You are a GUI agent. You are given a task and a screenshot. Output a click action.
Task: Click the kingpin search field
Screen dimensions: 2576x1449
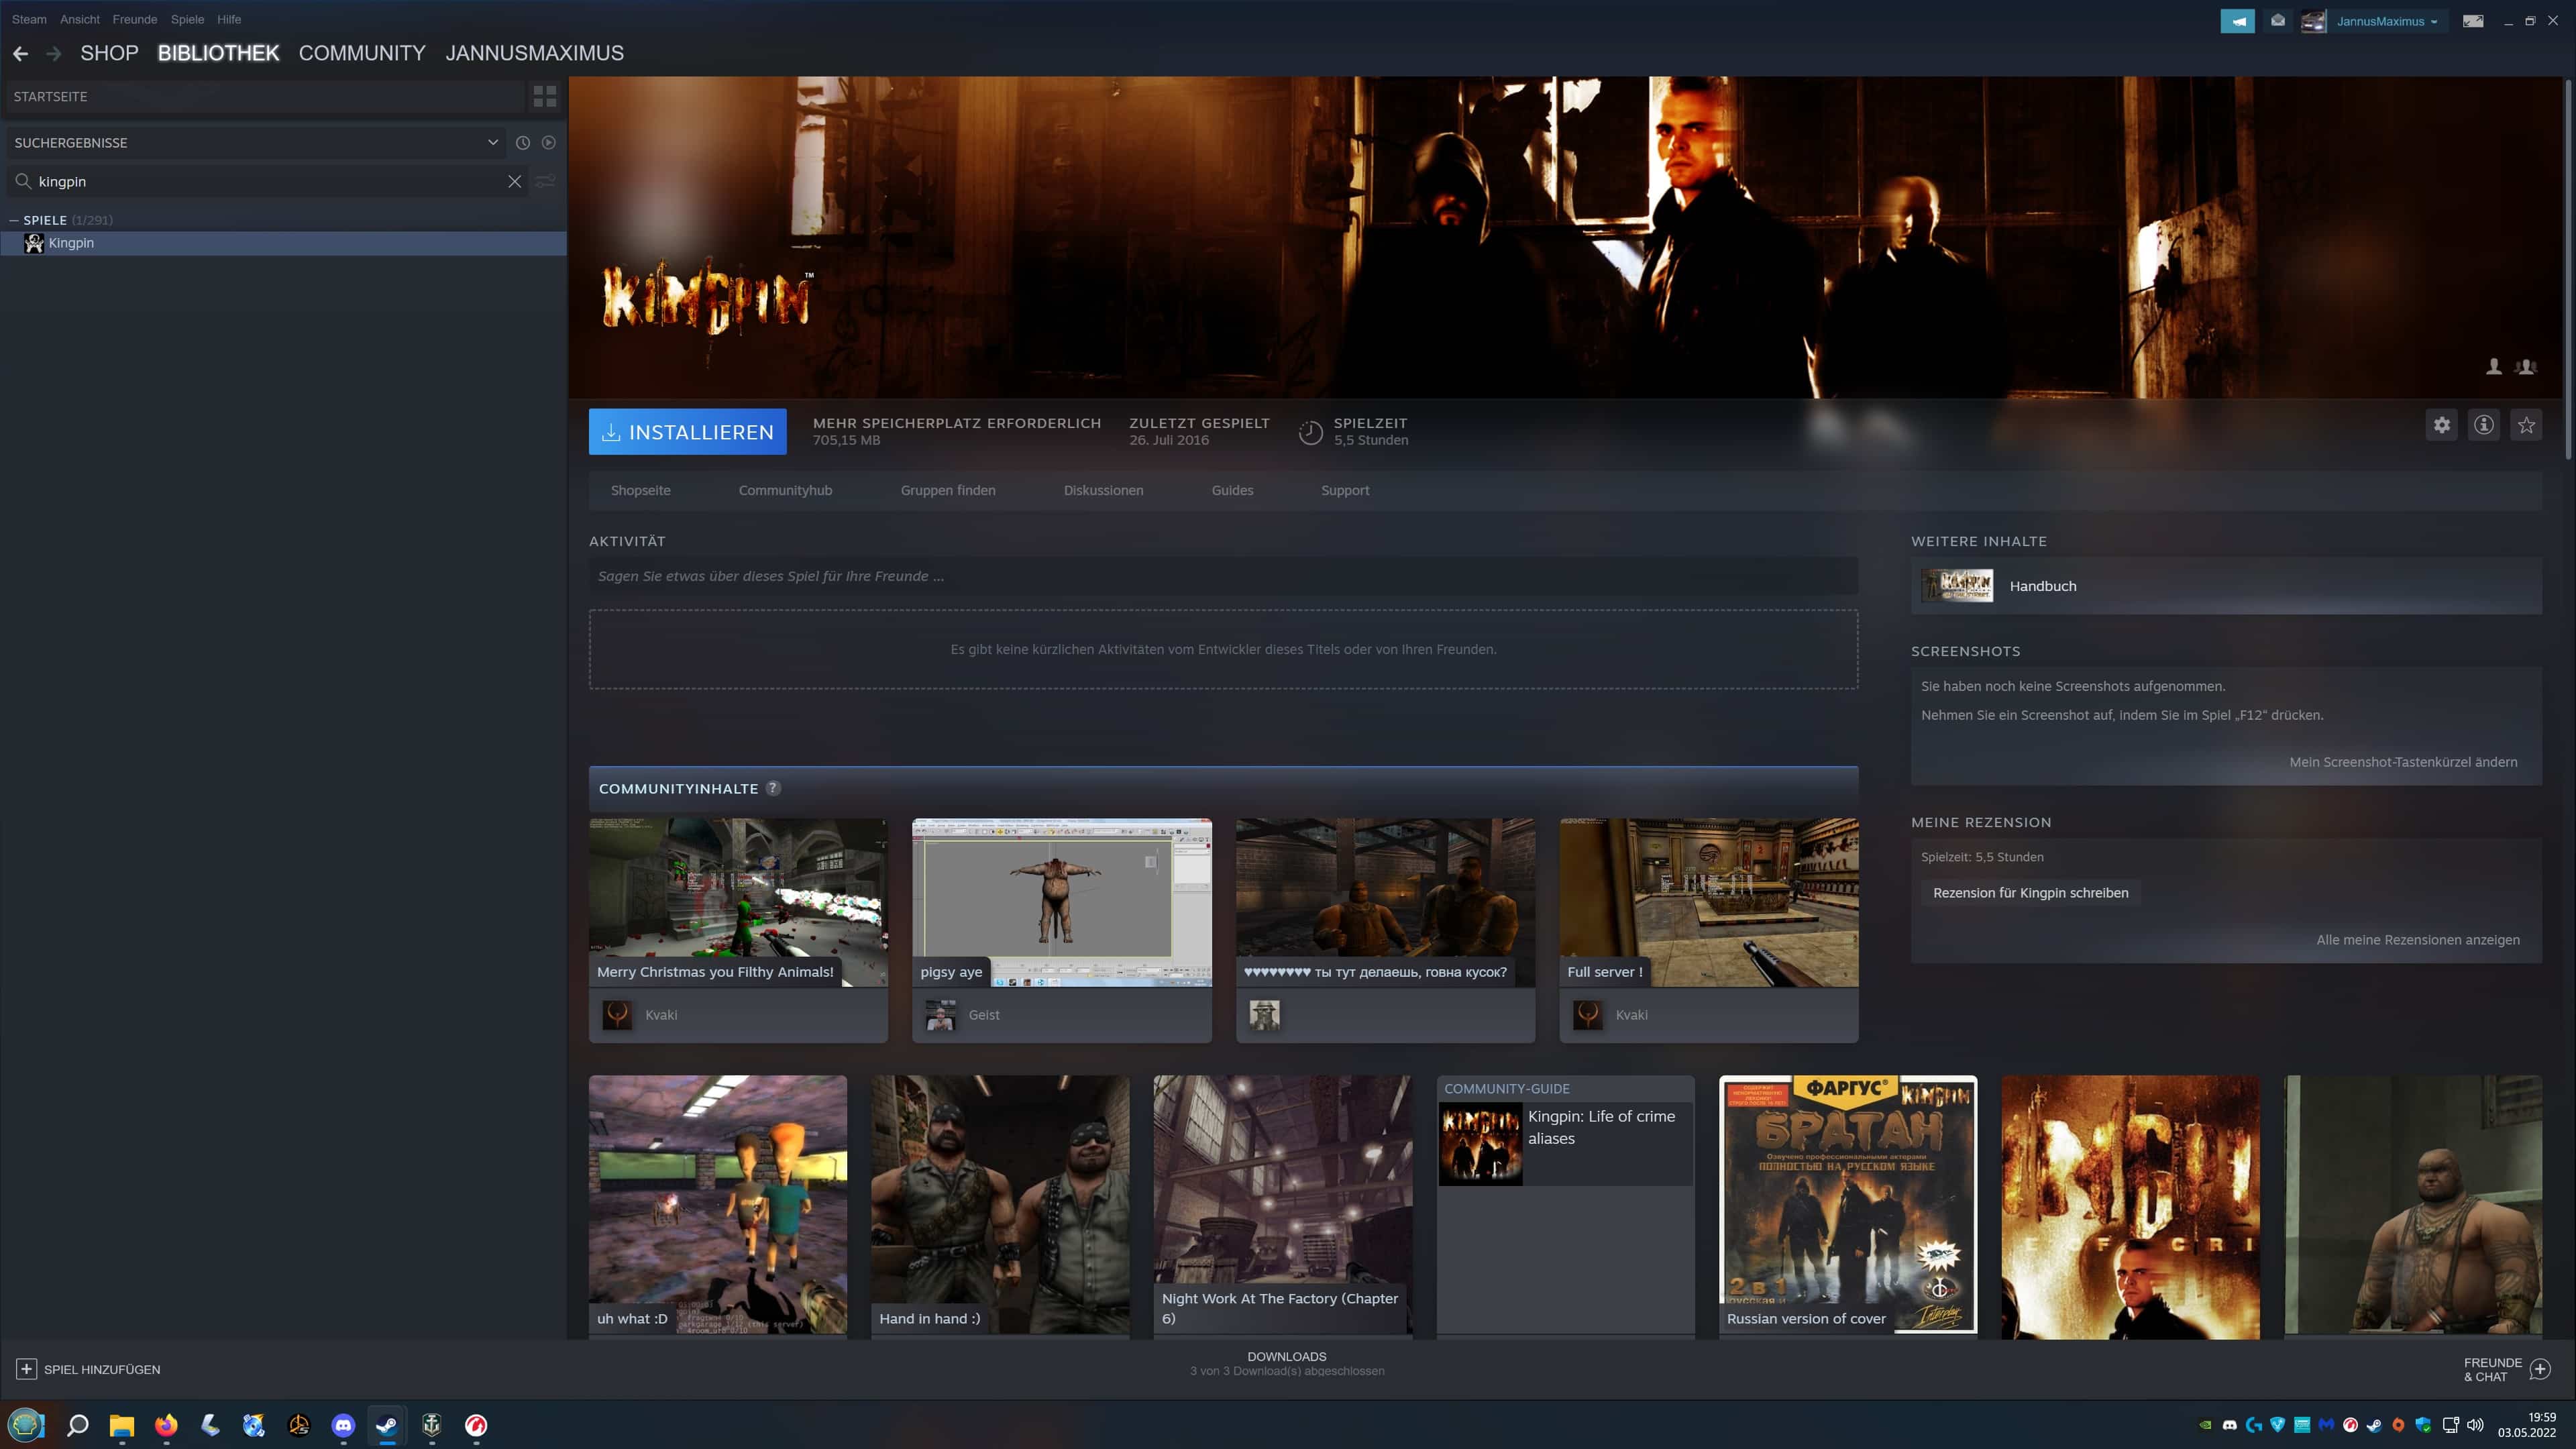tap(270, 181)
